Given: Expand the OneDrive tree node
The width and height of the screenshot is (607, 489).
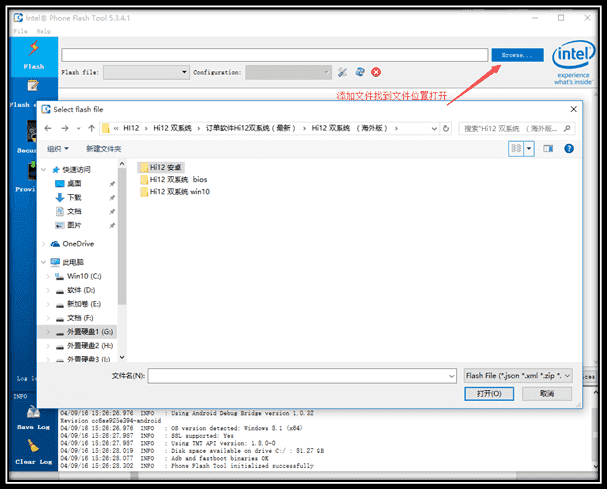Looking at the screenshot, I should tap(43, 244).
